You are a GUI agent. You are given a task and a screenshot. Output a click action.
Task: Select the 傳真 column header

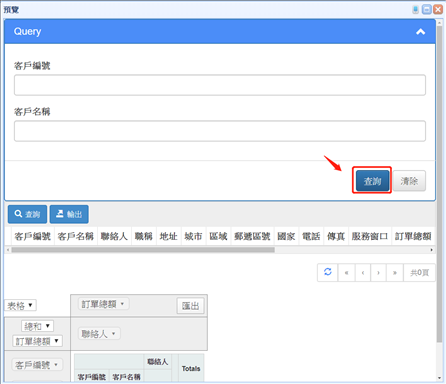(x=336, y=236)
